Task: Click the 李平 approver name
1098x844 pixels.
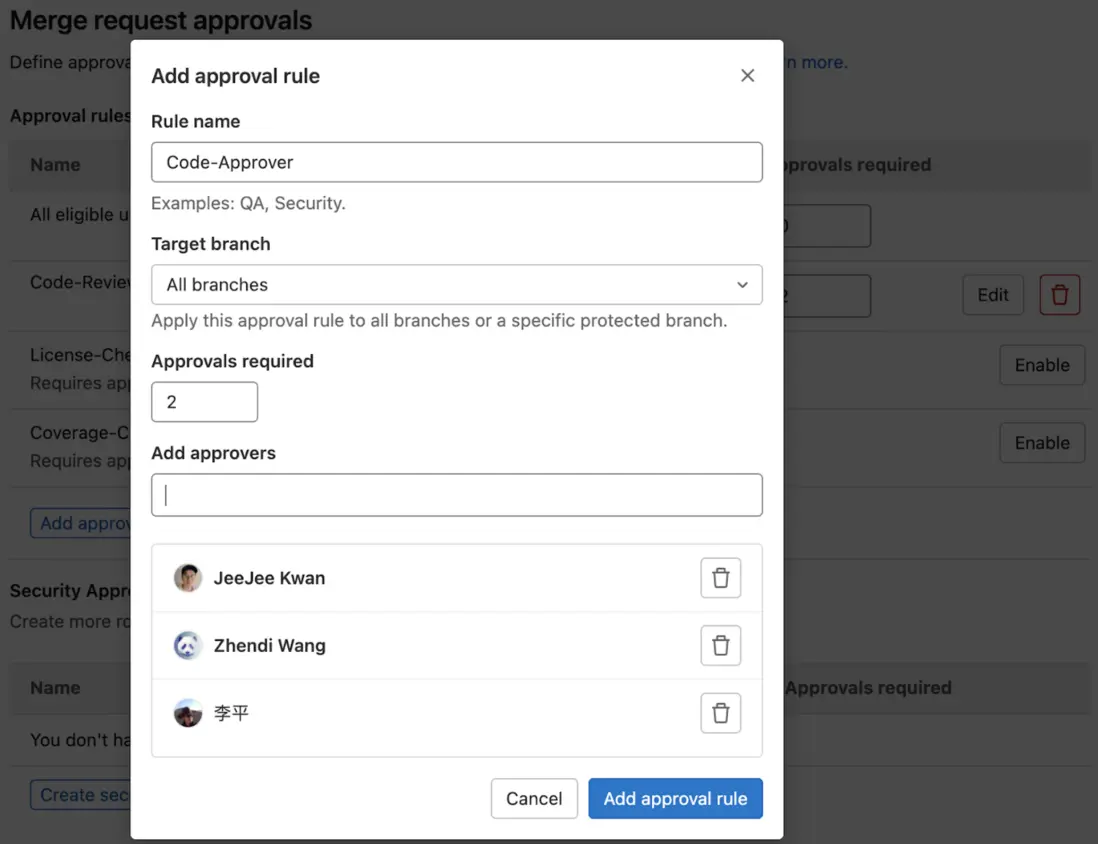Action: click(231, 714)
